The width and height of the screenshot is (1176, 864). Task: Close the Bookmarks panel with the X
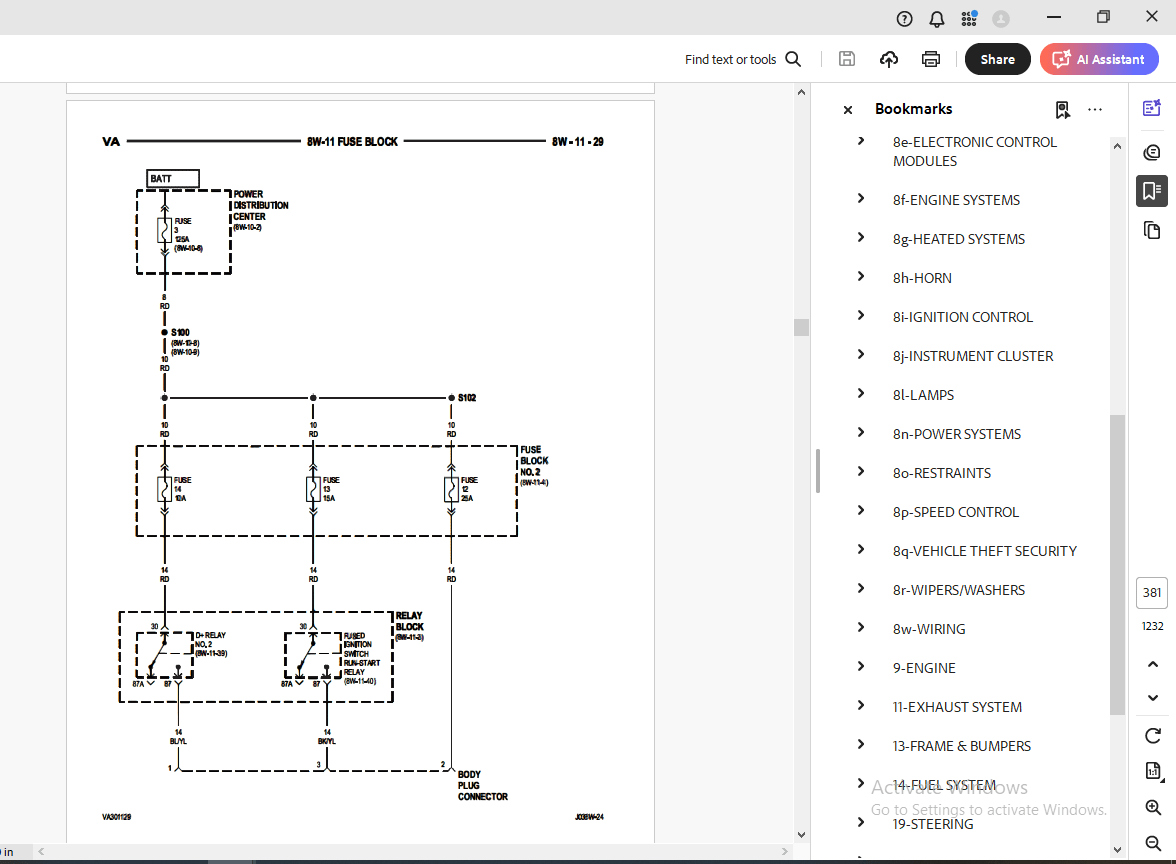pyautogui.click(x=847, y=109)
